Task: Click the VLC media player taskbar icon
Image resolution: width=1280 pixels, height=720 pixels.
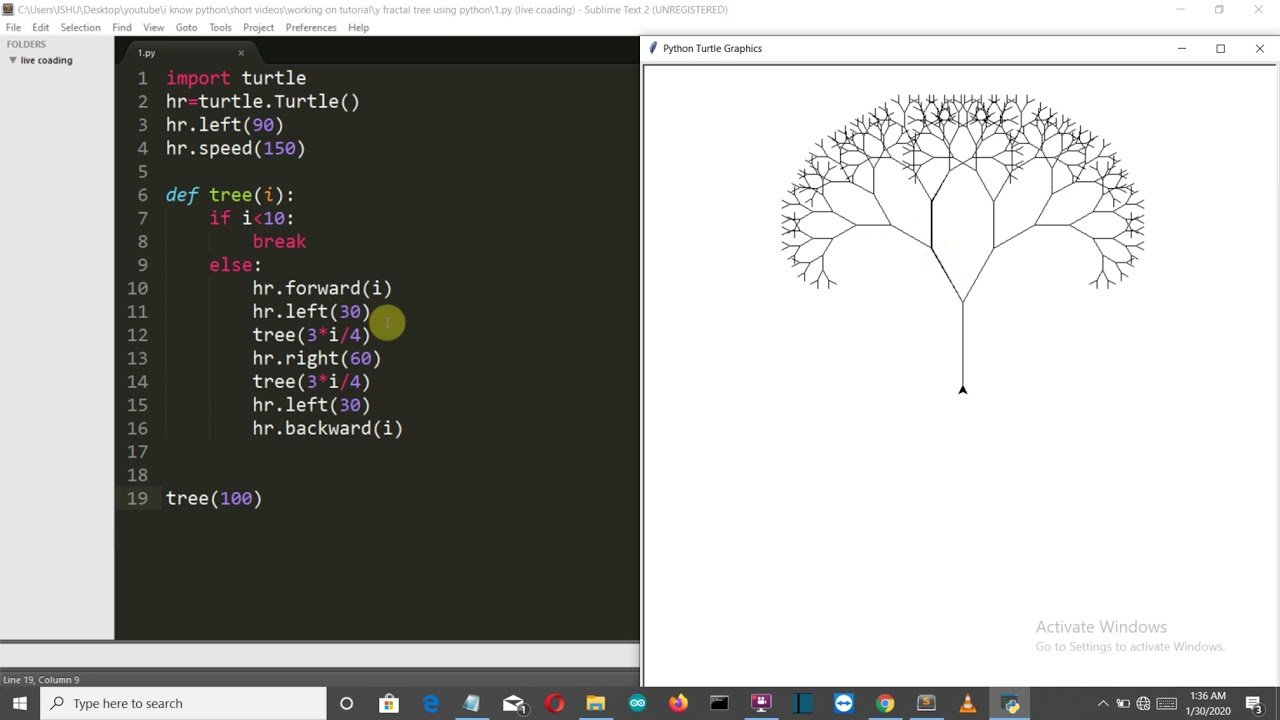Action: click(967, 703)
